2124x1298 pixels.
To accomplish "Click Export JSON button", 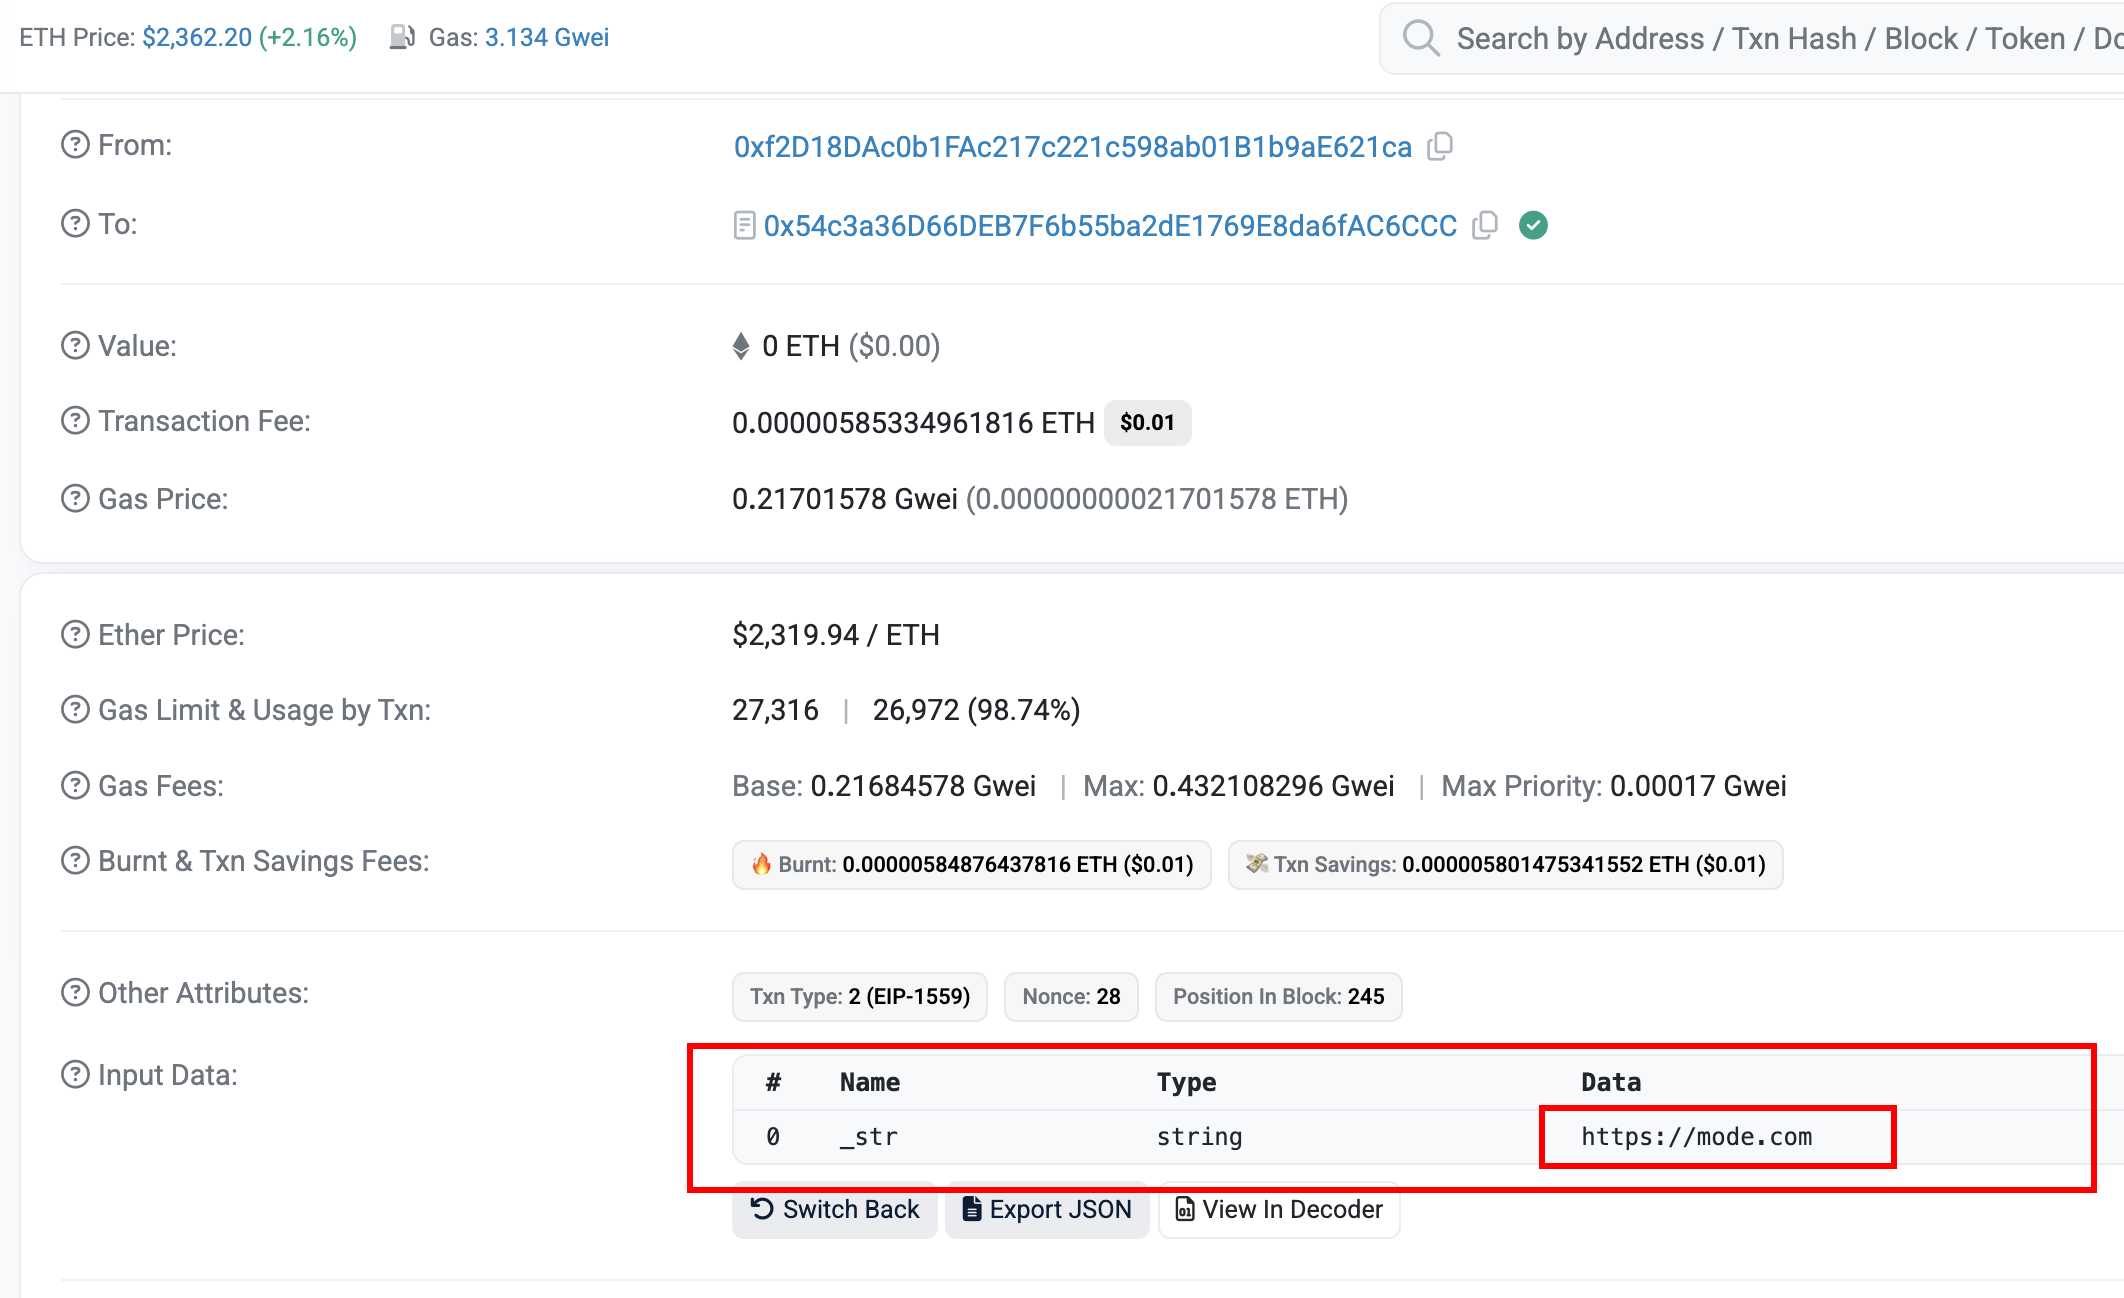I will 1047,1210.
